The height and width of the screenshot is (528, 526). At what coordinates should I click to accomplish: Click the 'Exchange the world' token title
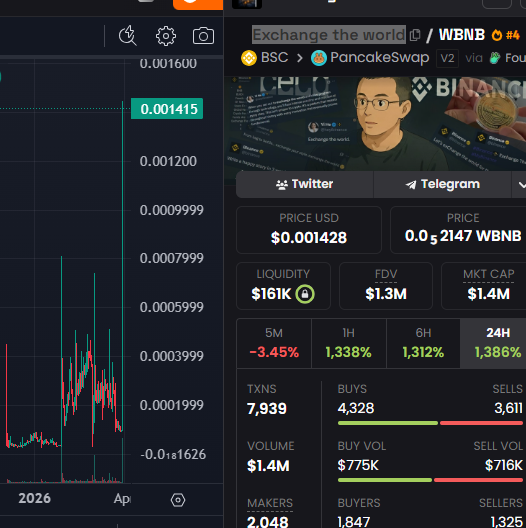[x=329, y=35]
